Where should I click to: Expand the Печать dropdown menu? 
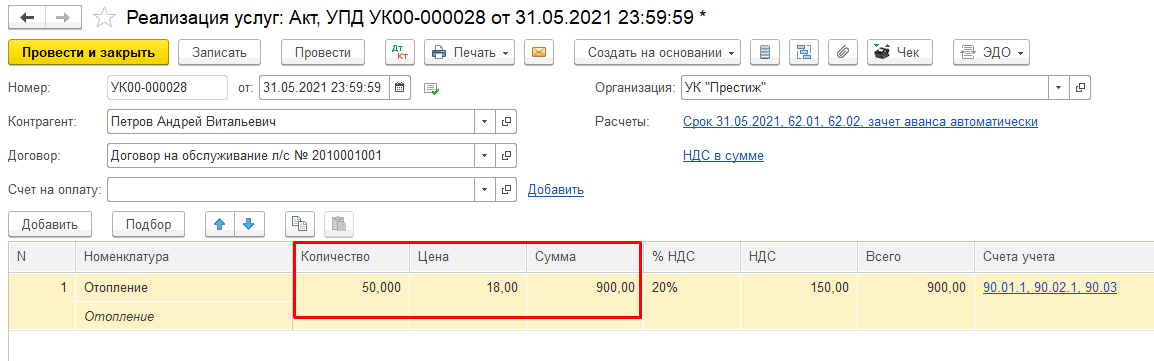coord(470,52)
